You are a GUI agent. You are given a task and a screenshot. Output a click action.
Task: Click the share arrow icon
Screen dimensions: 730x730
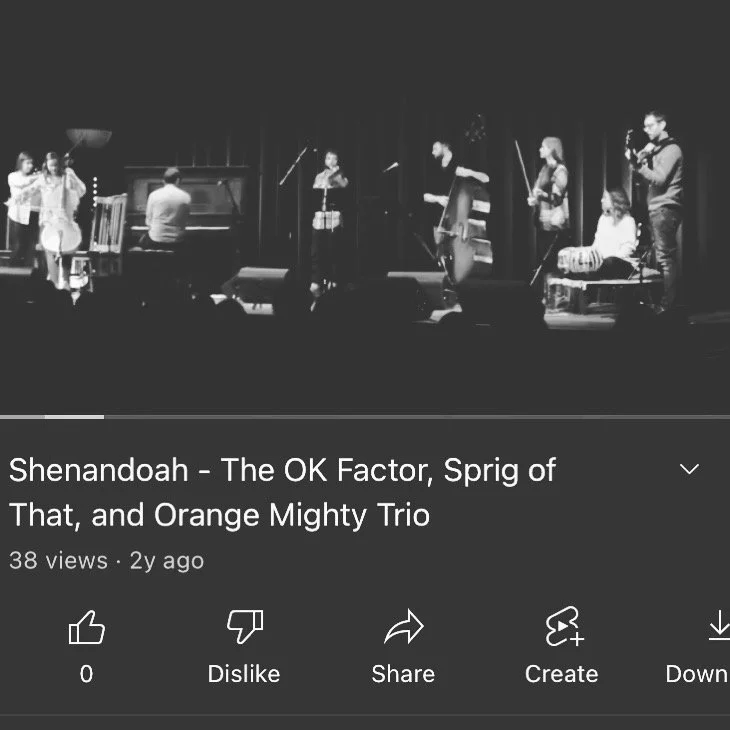coord(404,627)
